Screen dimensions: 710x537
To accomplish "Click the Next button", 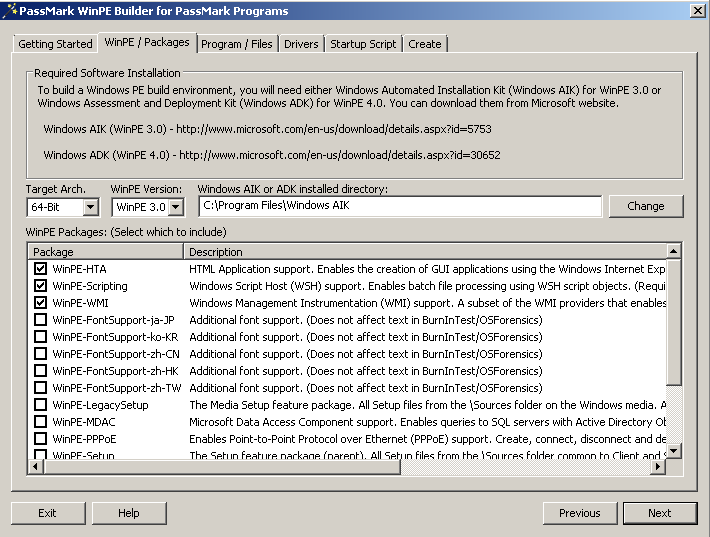I will click(x=659, y=513).
